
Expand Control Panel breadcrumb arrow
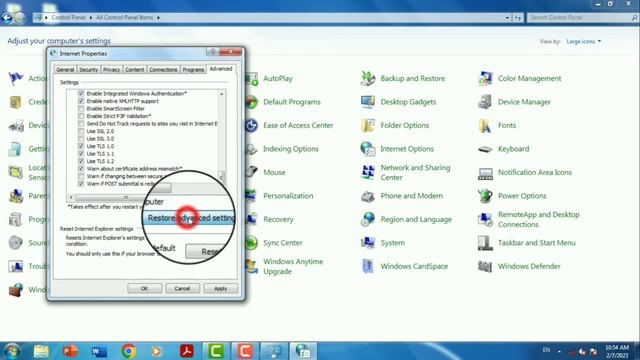point(90,18)
